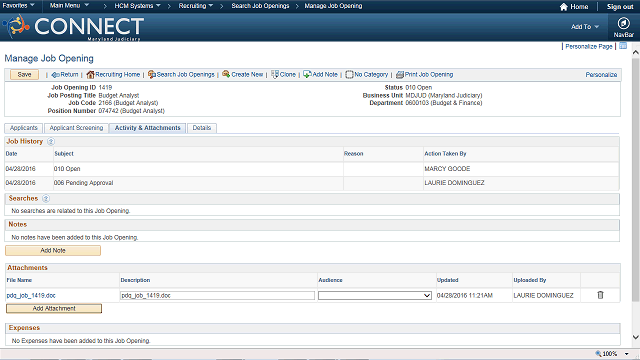
Task: Click the Add Attachment button
Action: point(54,309)
